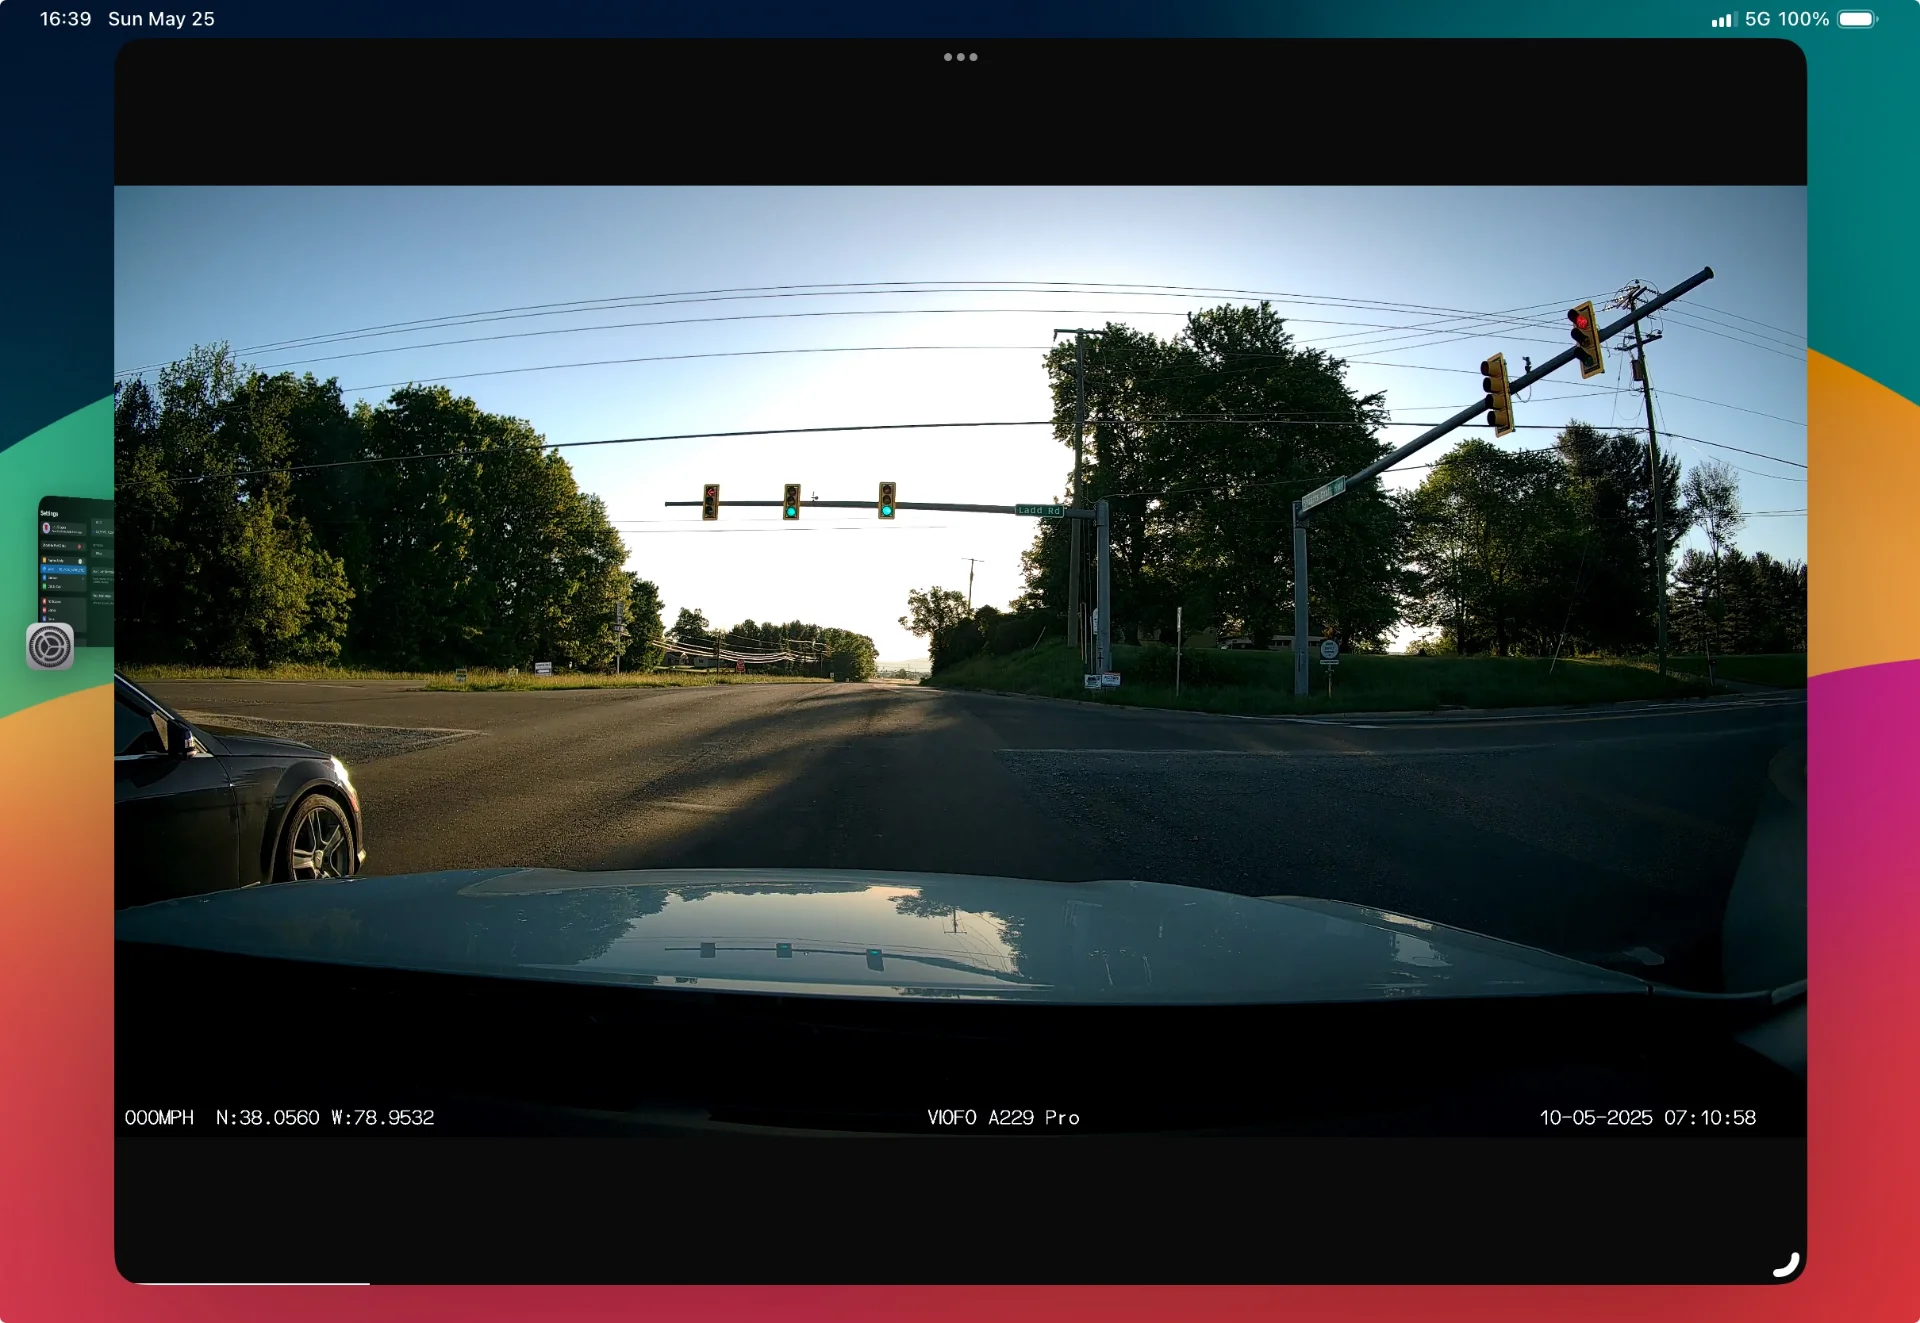Tap the cellular signal bars icon
1920x1323 pixels.
pyautogui.click(x=1724, y=20)
